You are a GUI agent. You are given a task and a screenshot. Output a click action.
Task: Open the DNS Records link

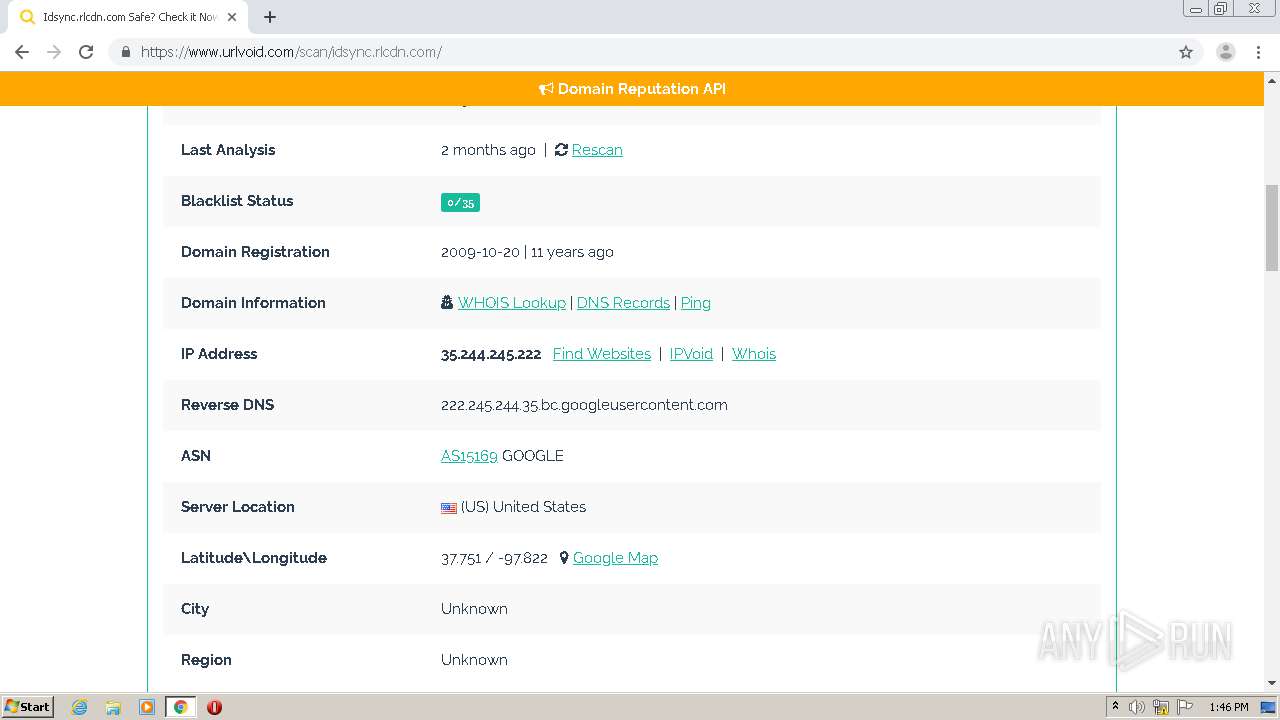[623, 303]
